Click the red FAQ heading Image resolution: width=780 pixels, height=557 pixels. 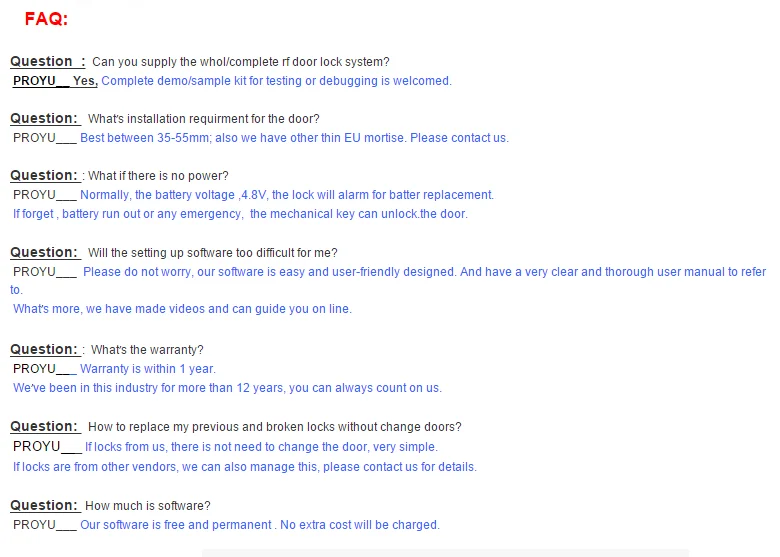coord(46,19)
